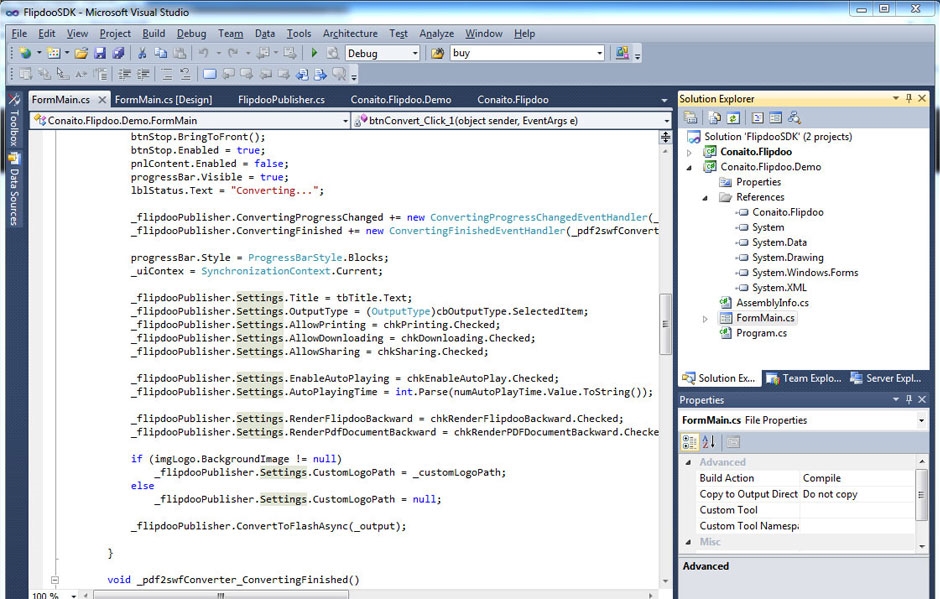Start debugging with the green play icon

click(x=314, y=53)
